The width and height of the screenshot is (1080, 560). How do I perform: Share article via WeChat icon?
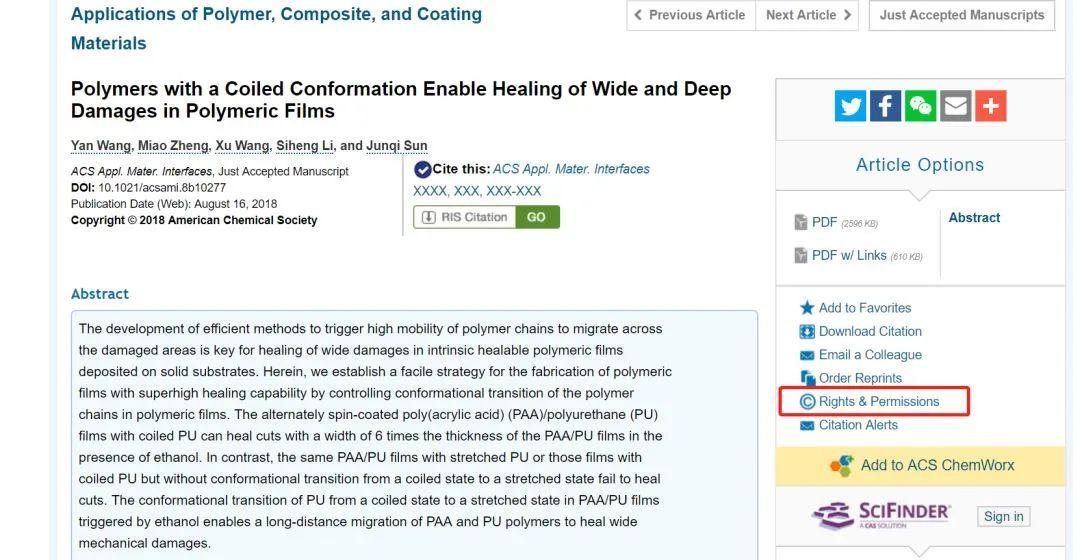[x=920, y=106]
